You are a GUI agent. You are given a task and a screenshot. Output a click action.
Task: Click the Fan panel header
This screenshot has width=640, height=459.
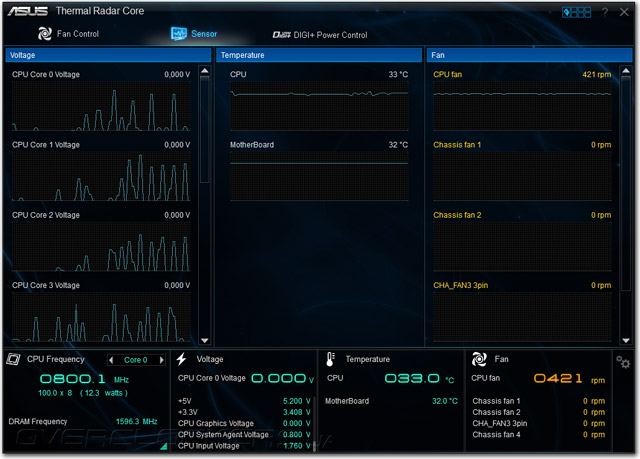point(529,55)
